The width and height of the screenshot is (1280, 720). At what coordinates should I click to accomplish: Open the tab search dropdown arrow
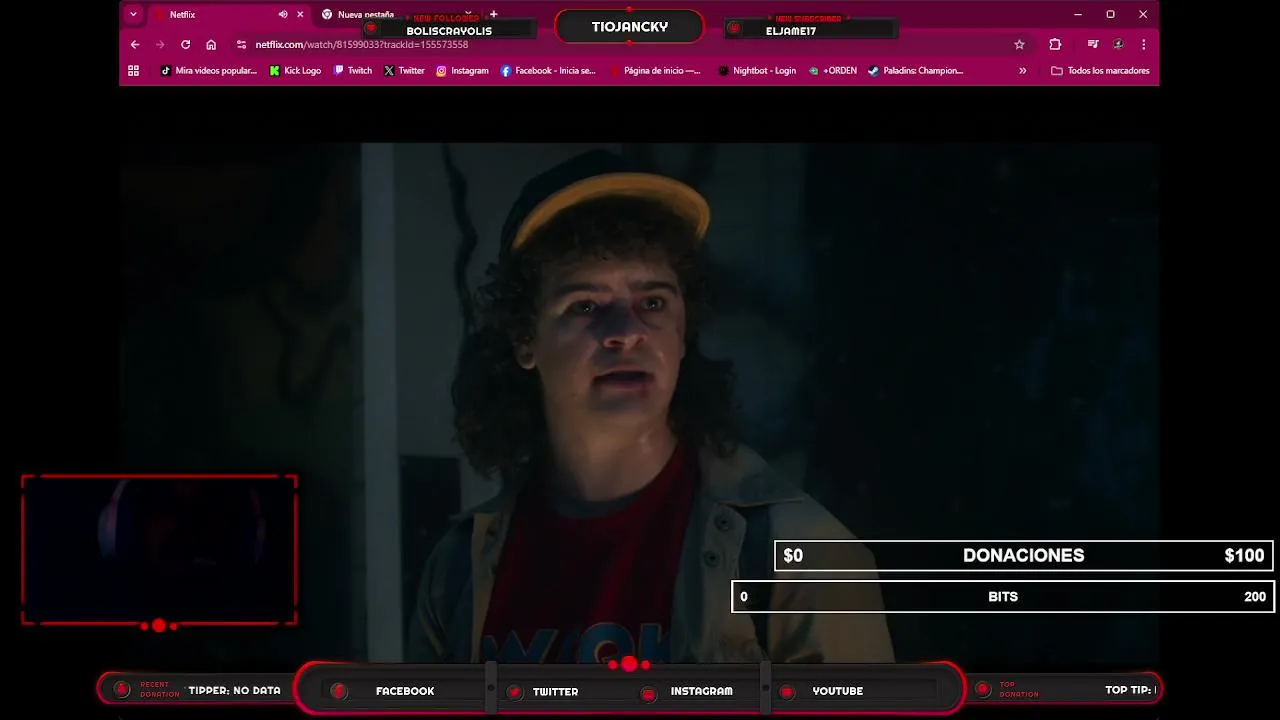(x=133, y=15)
